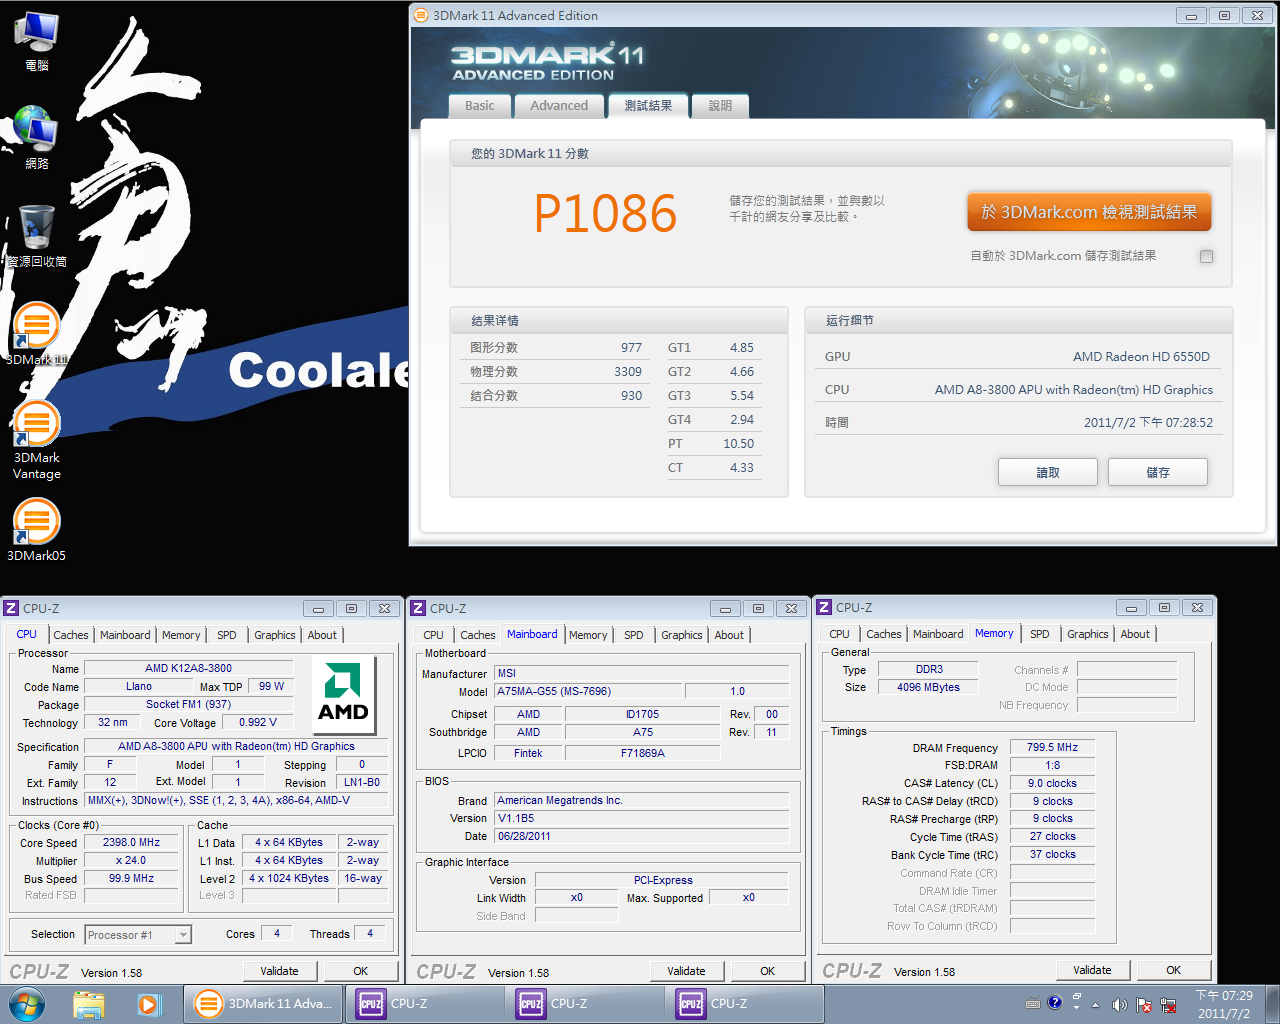Open CPU tab in CPU-Z Memory timings window

(x=840, y=634)
